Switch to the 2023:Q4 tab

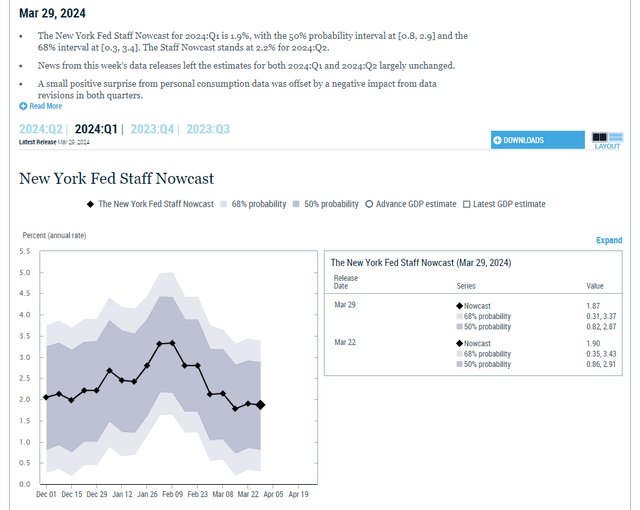[152, 129]
